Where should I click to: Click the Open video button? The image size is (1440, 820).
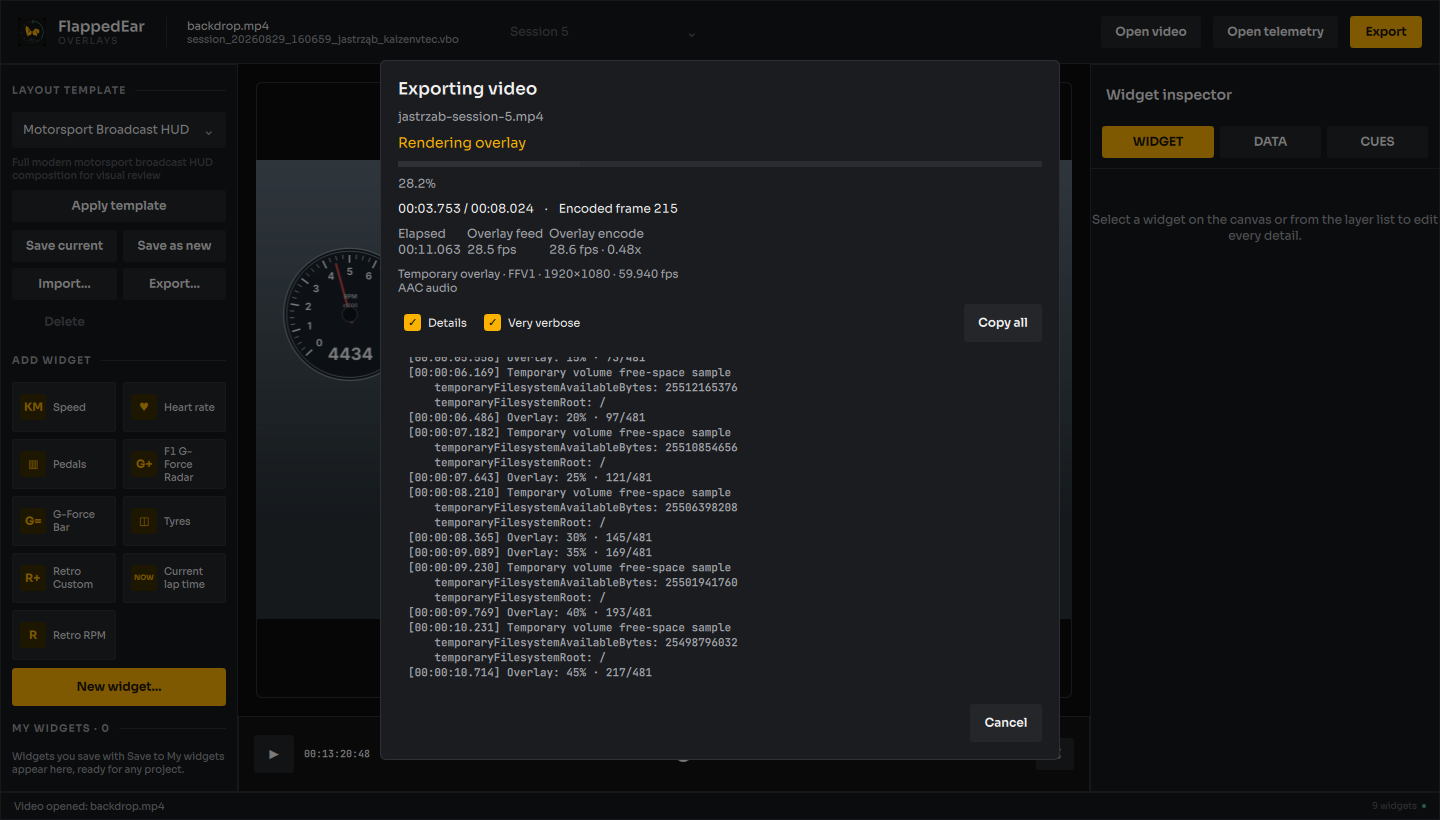pyautogui.click(x=1151, y=32)
